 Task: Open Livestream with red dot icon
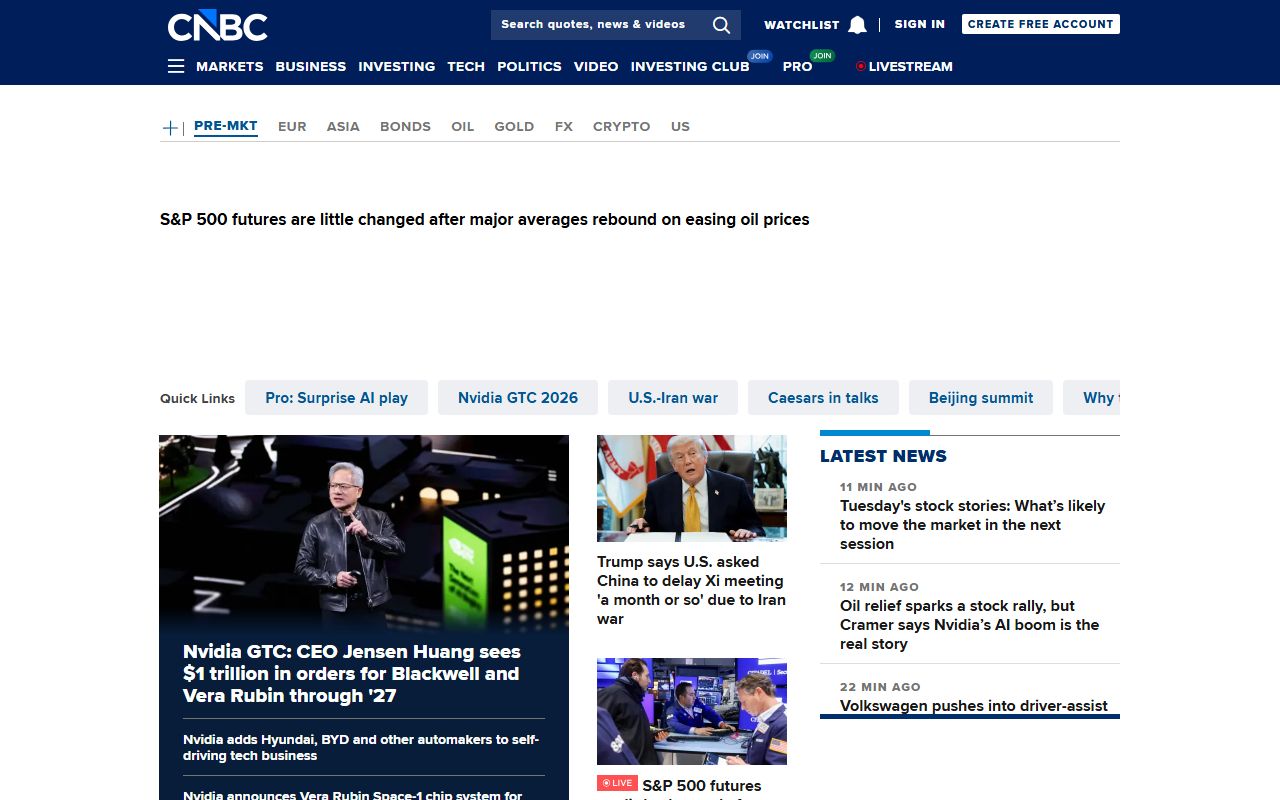pyautogui.click(x=904, y=67)
